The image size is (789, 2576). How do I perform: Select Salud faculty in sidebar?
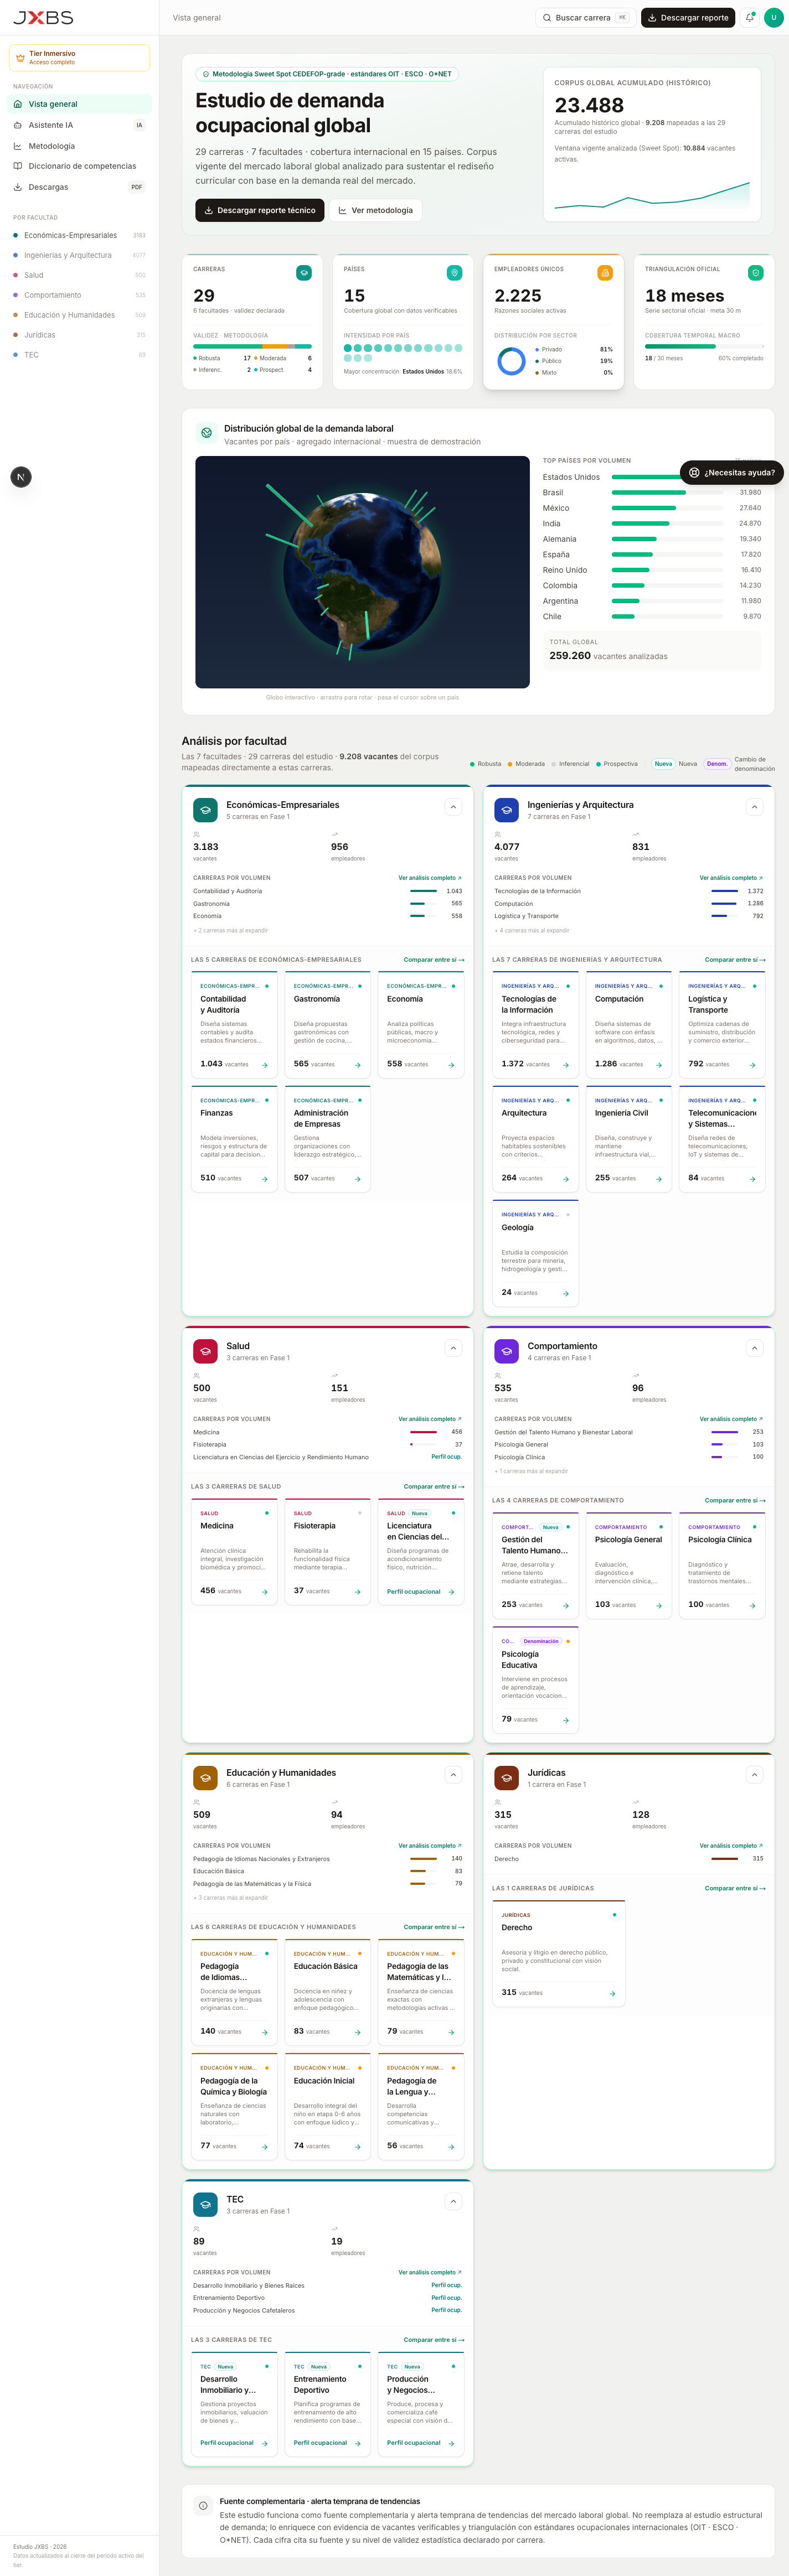[79, 275]
